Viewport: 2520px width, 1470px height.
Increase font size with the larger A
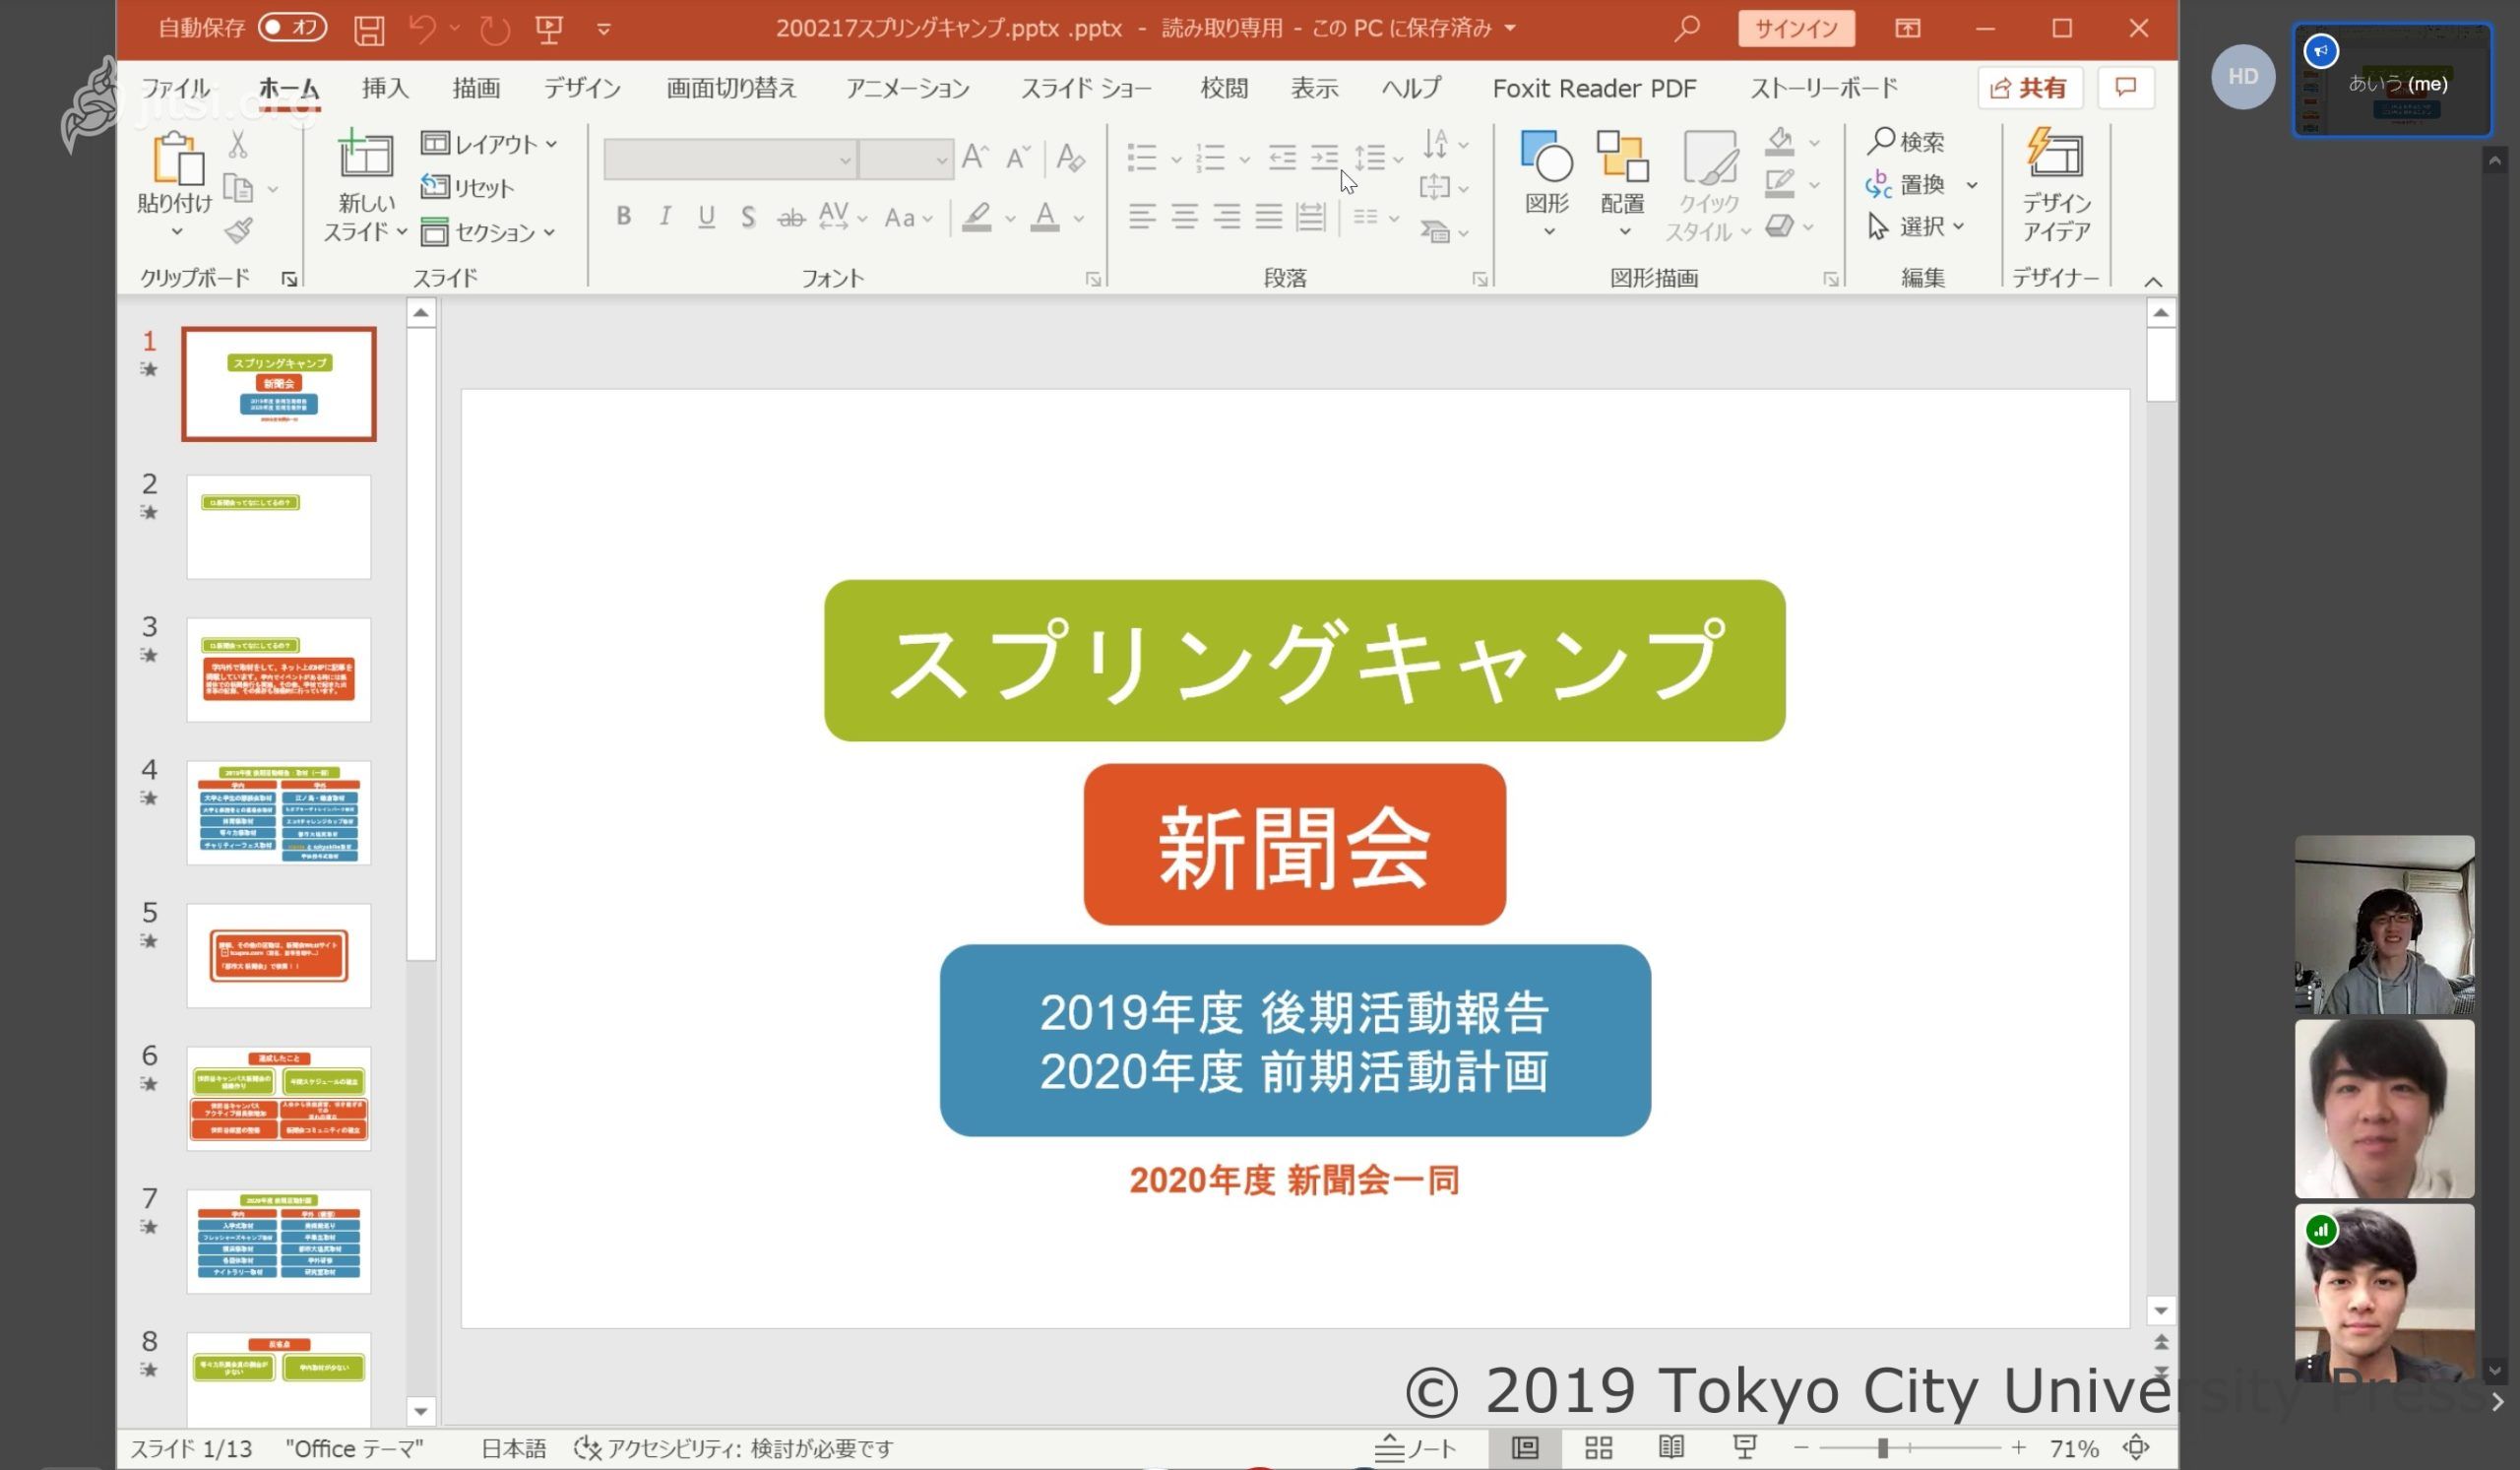[x=975, y=157]
